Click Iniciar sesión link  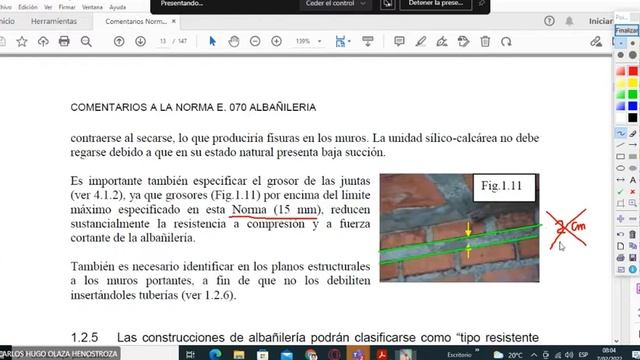tap(601, 21)
